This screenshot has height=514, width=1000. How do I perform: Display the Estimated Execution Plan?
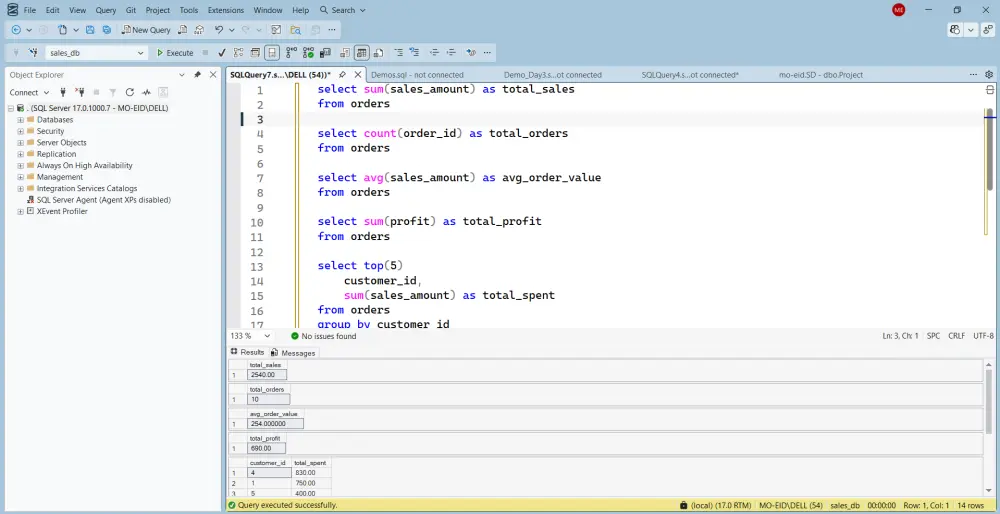[x=239, y=53]
